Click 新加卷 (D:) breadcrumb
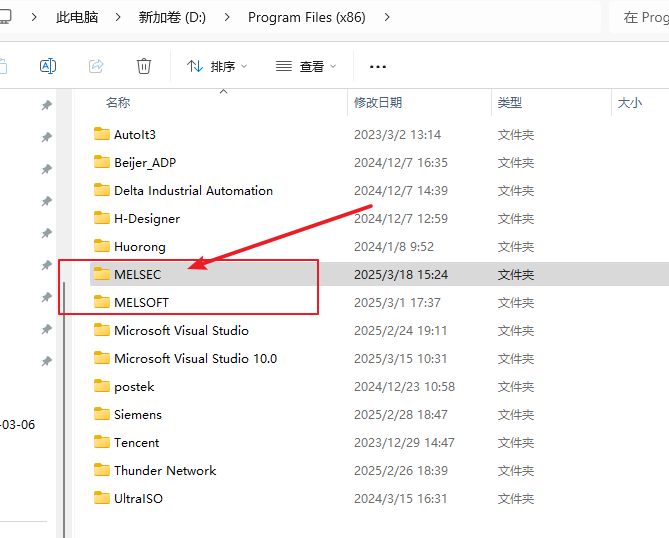669x538 pixels. coord(172,17)
